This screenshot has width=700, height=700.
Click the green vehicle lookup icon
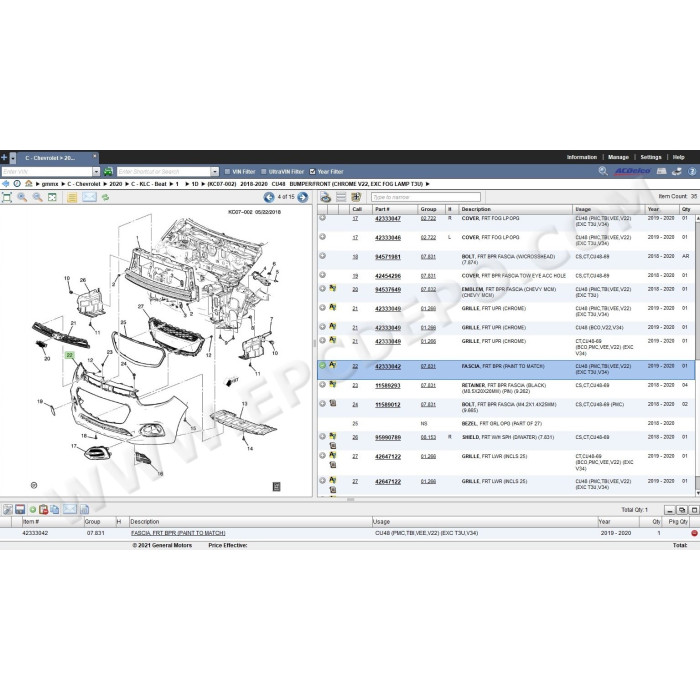point(108,171)
